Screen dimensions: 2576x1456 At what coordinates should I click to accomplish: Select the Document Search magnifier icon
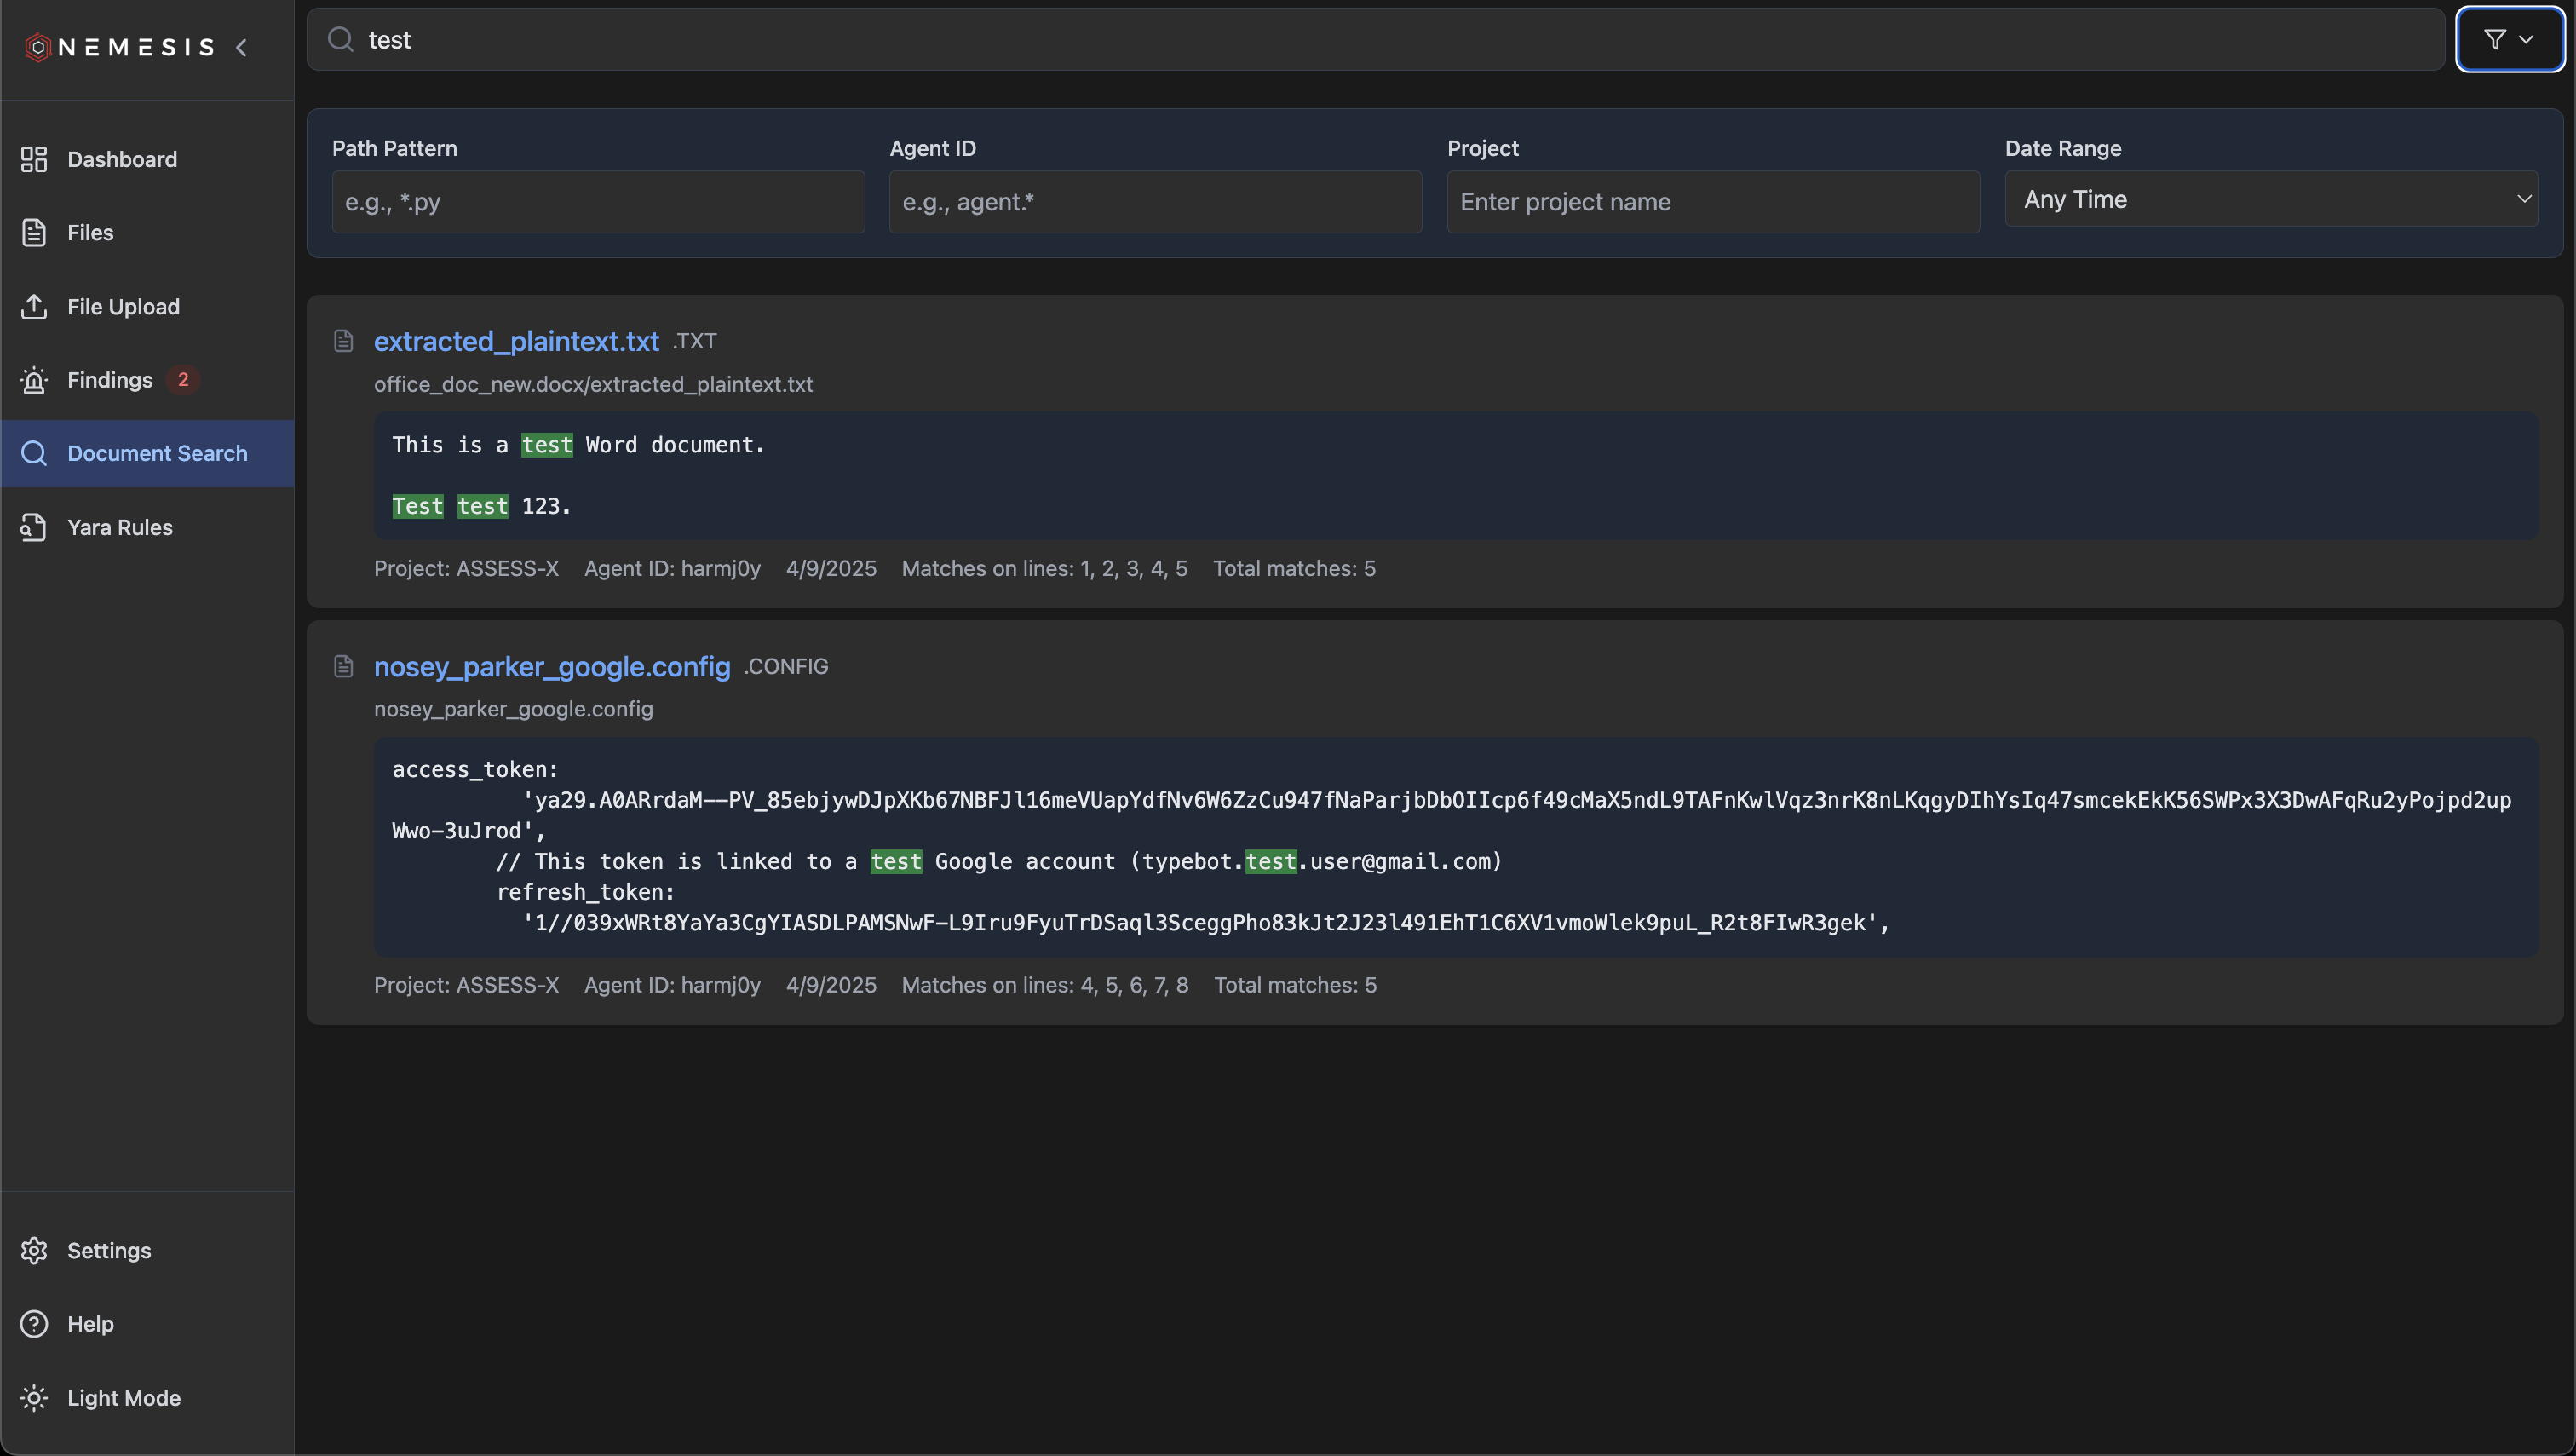[x=34, y=453]
